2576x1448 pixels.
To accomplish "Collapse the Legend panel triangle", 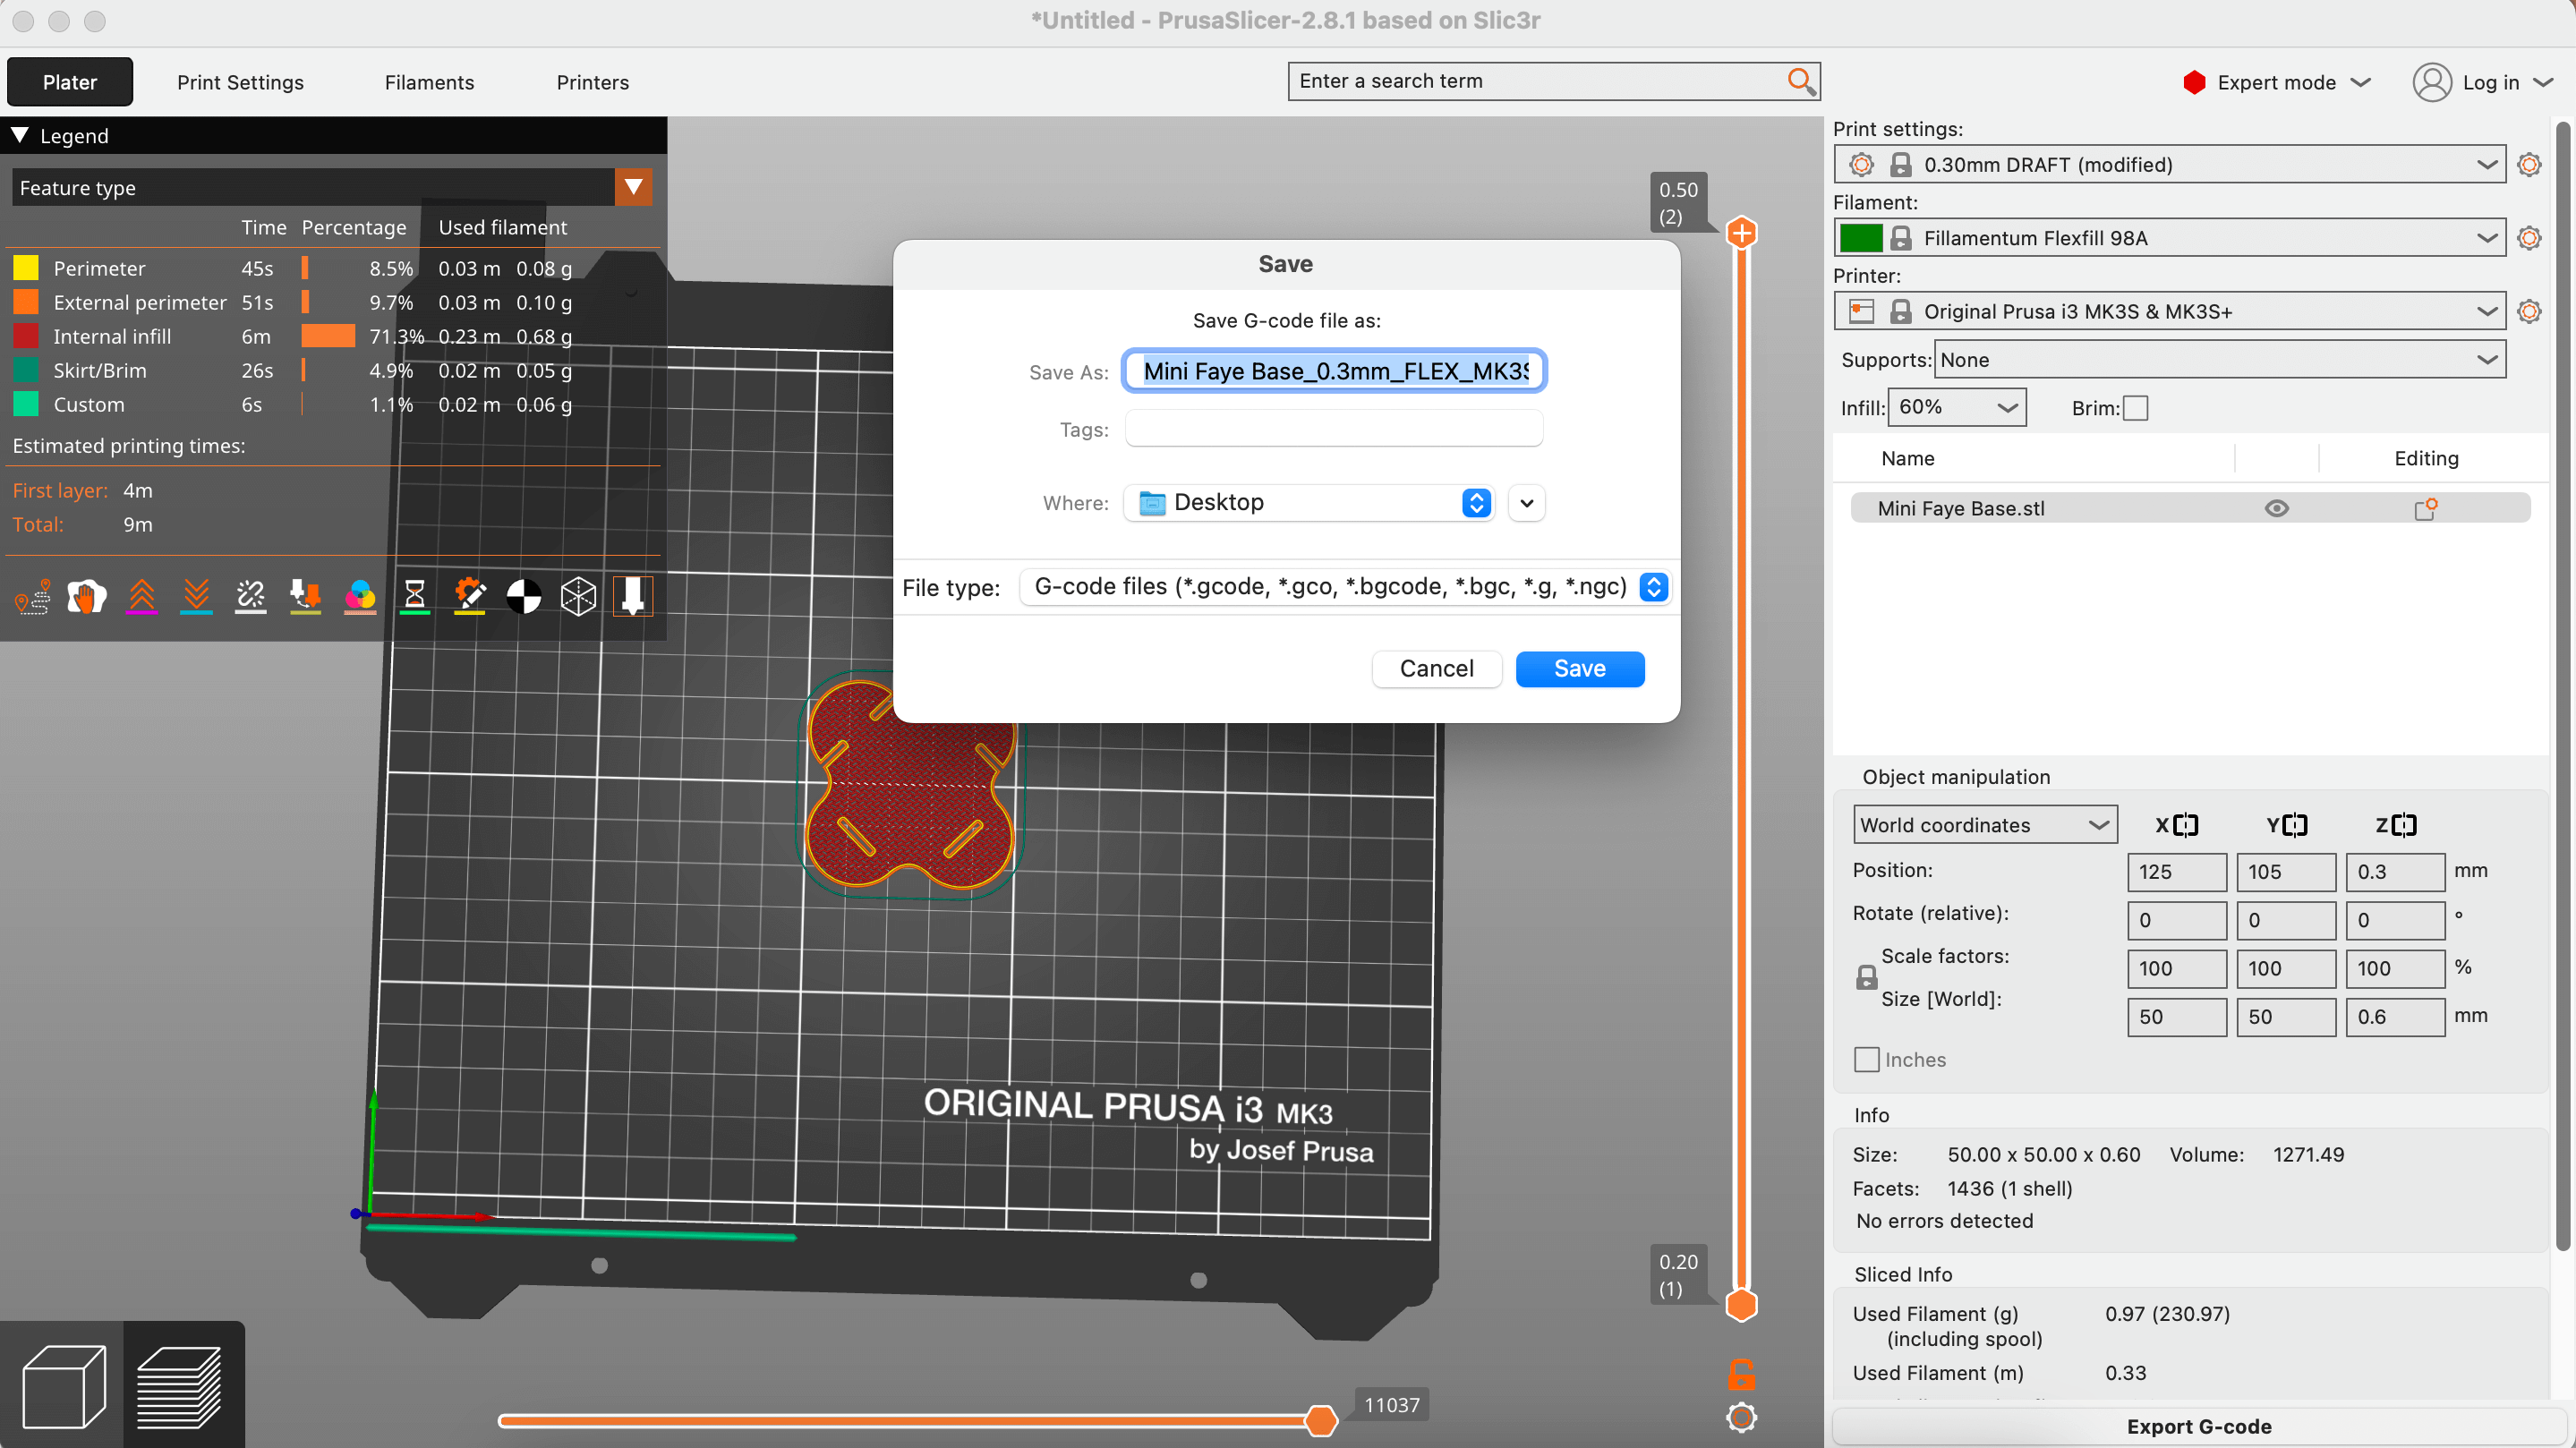I will click(x=19, y=135).
